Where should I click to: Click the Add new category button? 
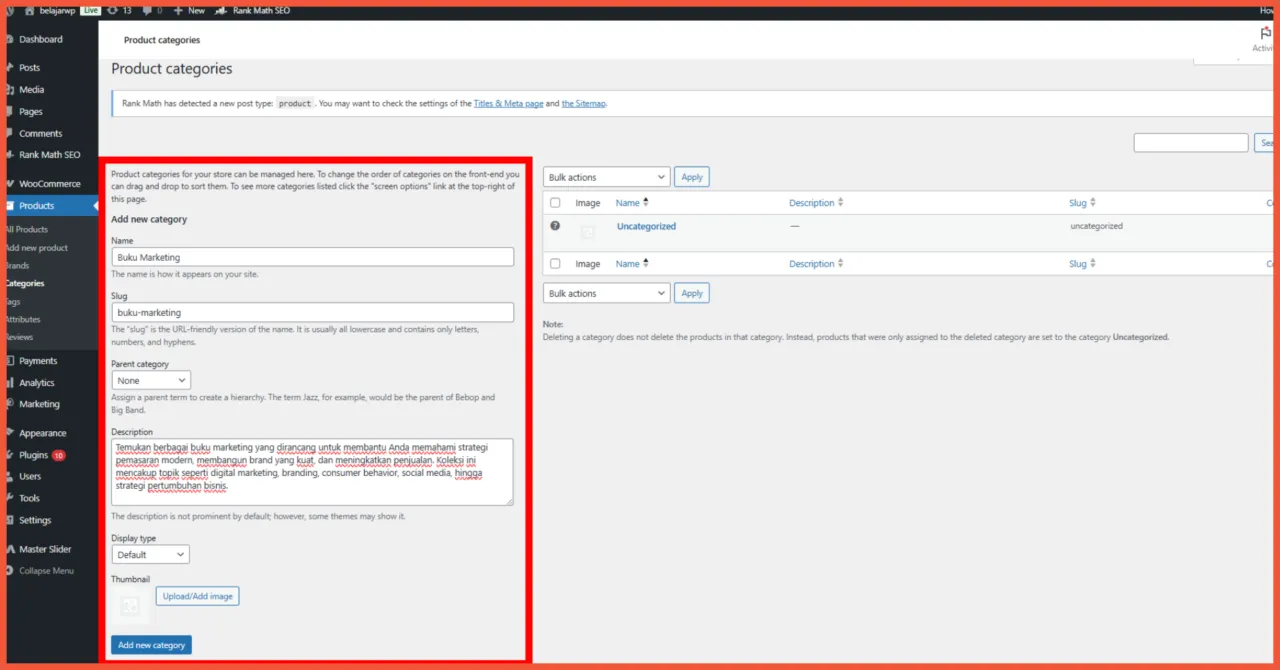click(x=151, y=645)
